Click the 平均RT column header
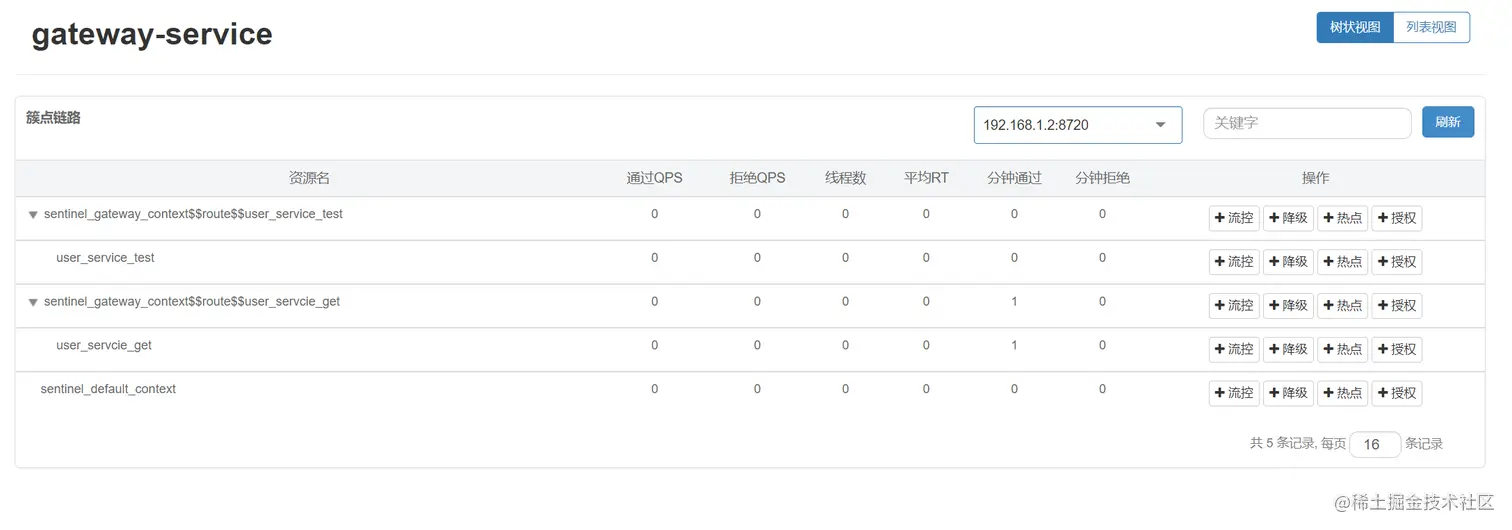Screen dimensions: 1512x530 (926, 178)
